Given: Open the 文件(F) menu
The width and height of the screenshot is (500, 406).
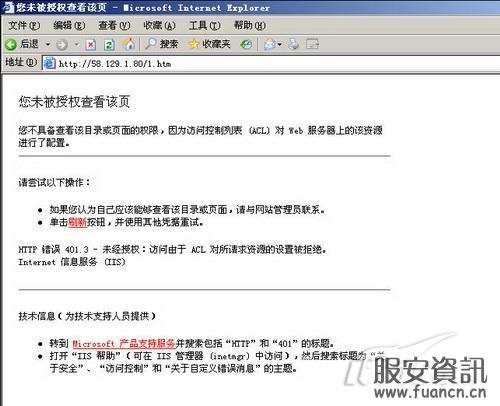Looking at the screenshot, I should 24,25.
